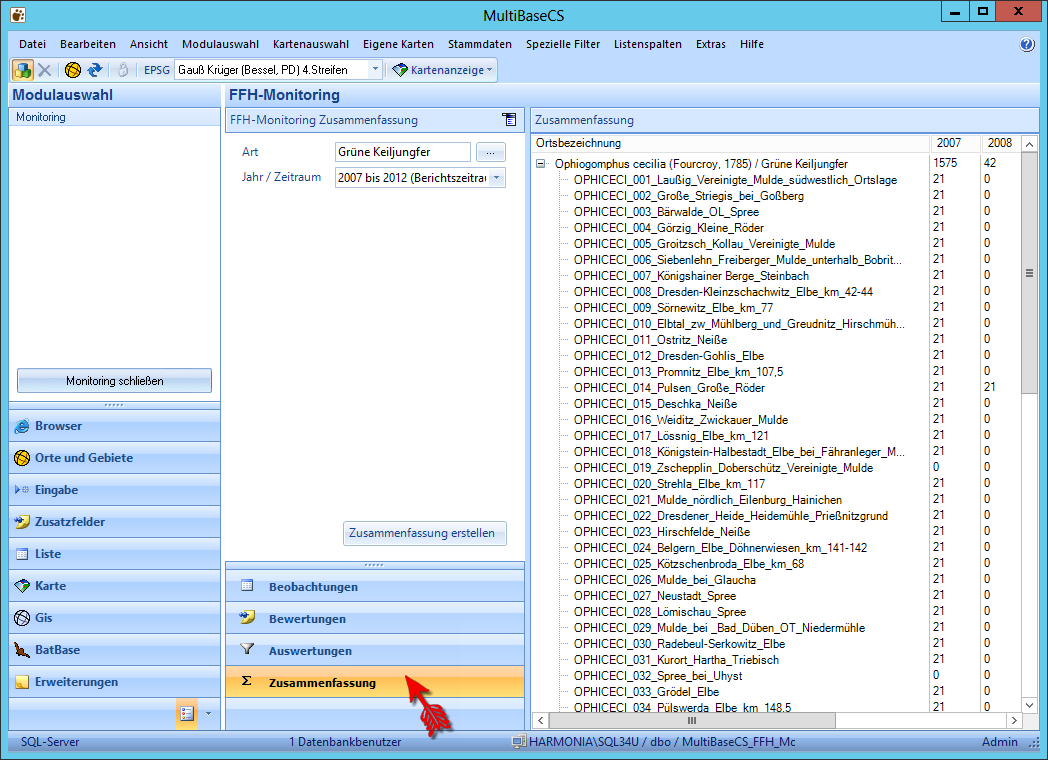Click the gray lock toolbar icon
The width and height of the screenshot is (1048, 760).
tap(123, 70)
